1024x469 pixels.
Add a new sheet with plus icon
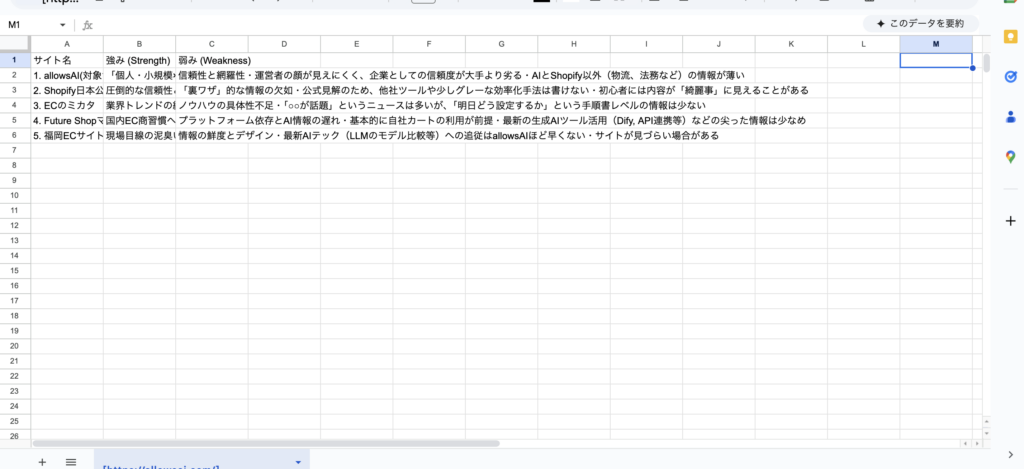pyautogui.click(x=42, y=461)
